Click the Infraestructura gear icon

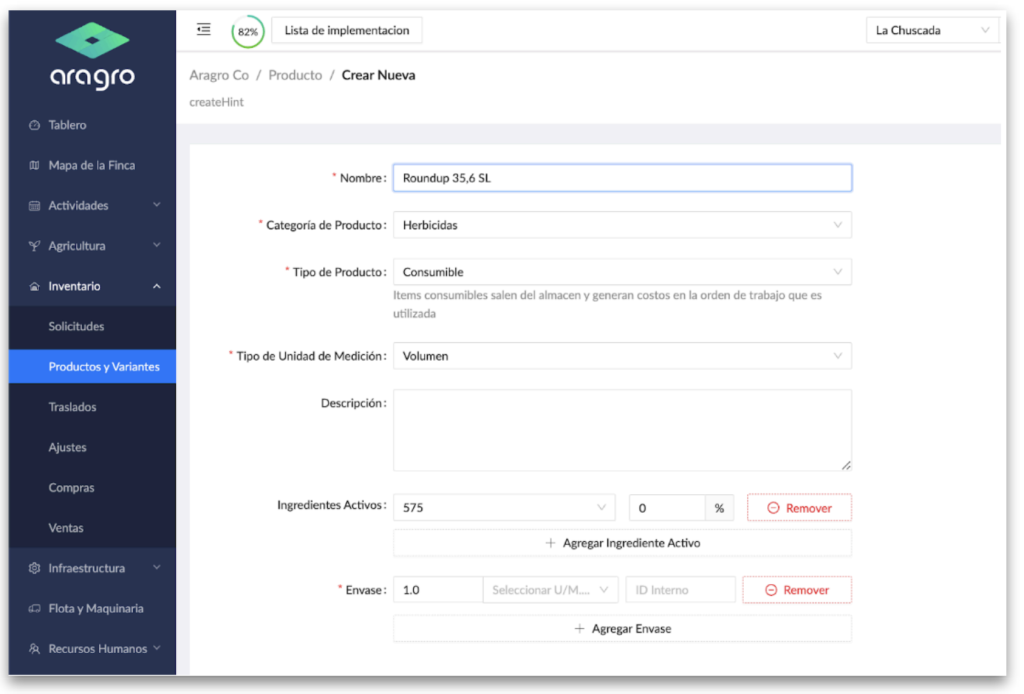click(x=35, y=568)
